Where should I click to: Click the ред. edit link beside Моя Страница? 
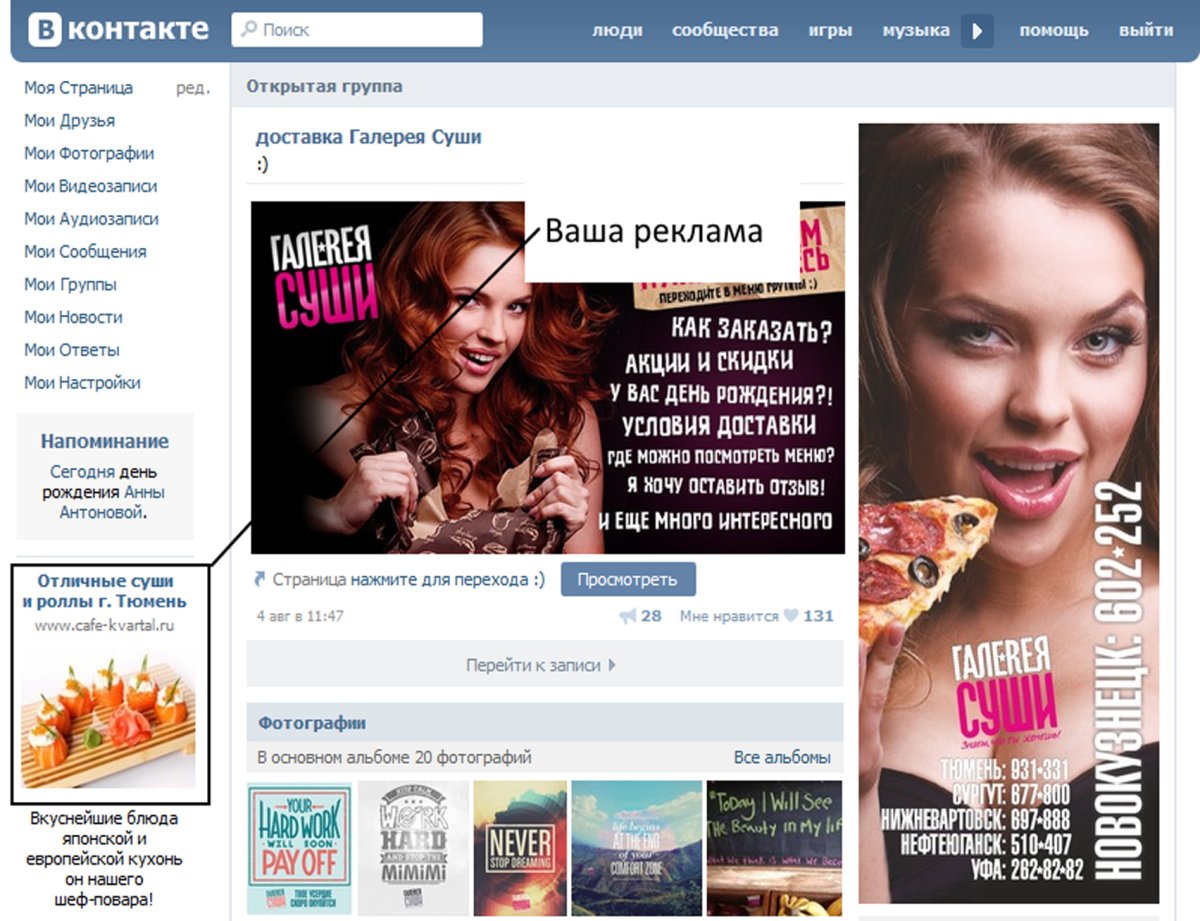[x=193, y=88]
